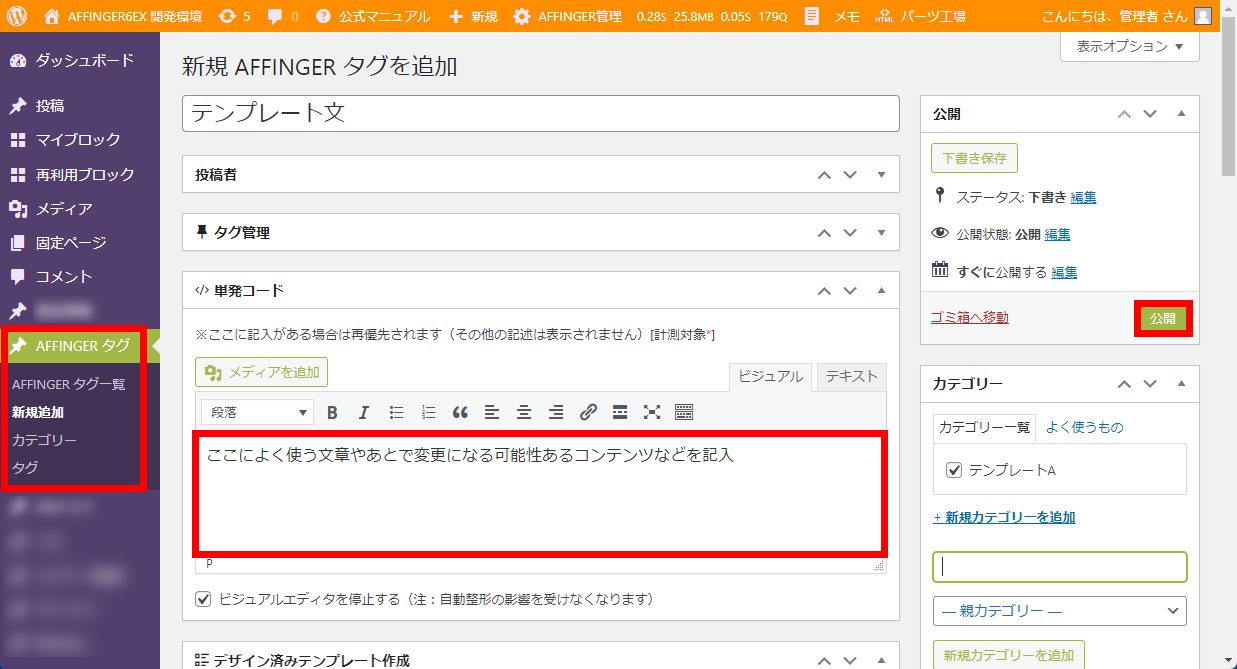Insert a numbered list

click(x=428, y=412)
